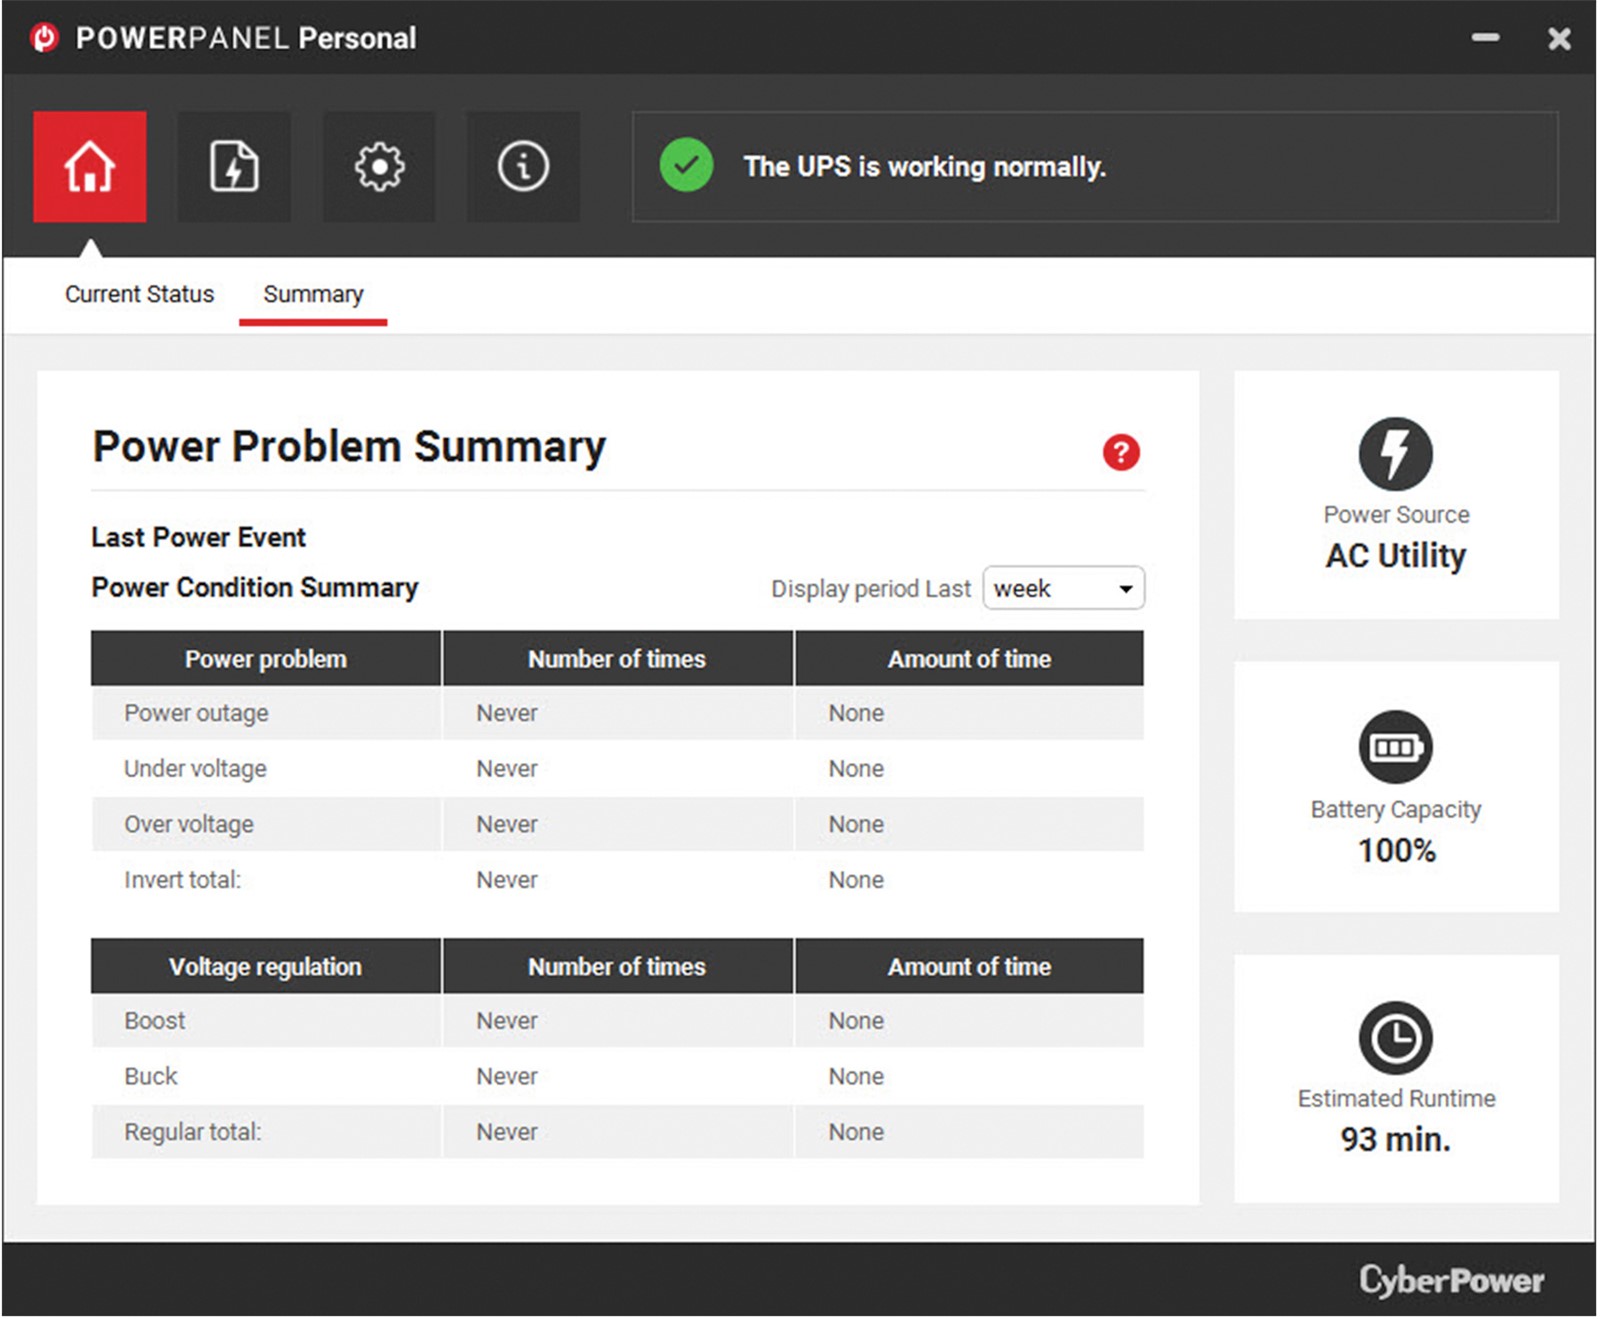Viewport: 1600px width, 1319px height.
Task: Click the Power Condition Summary heading
Action: (x=254, y=587)
